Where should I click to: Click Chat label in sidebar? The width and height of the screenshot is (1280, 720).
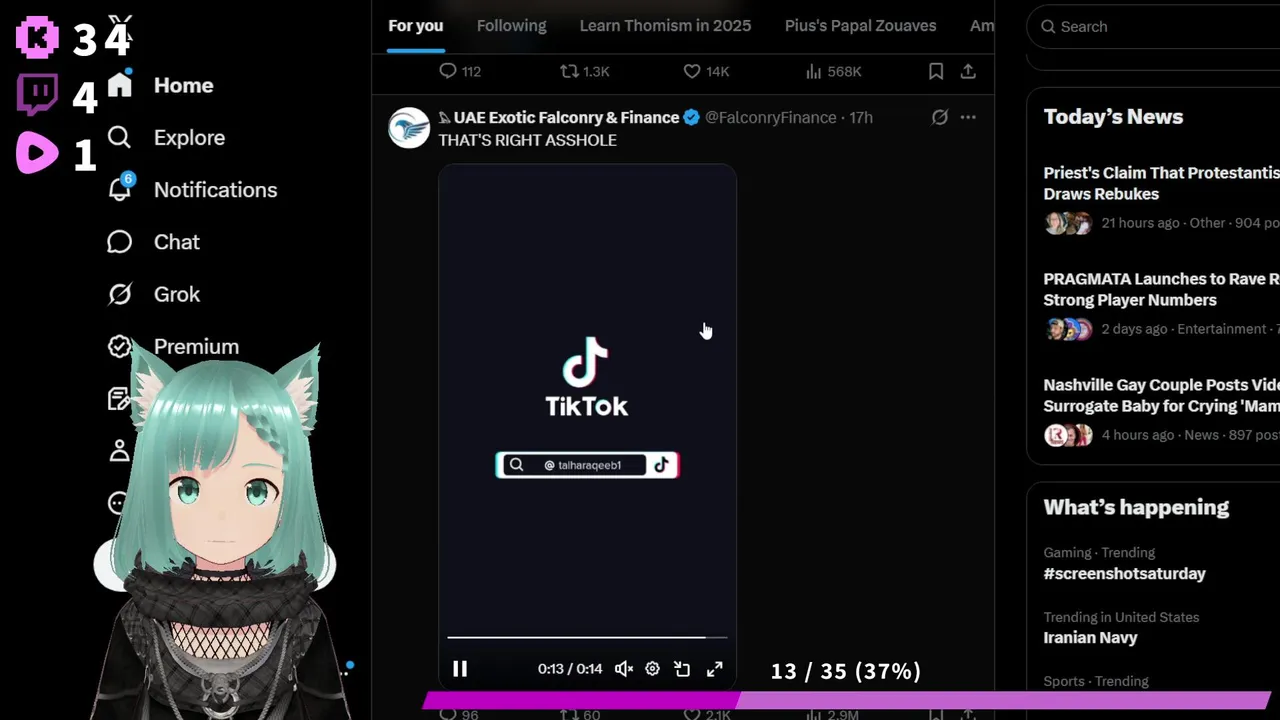click(177, 242)
